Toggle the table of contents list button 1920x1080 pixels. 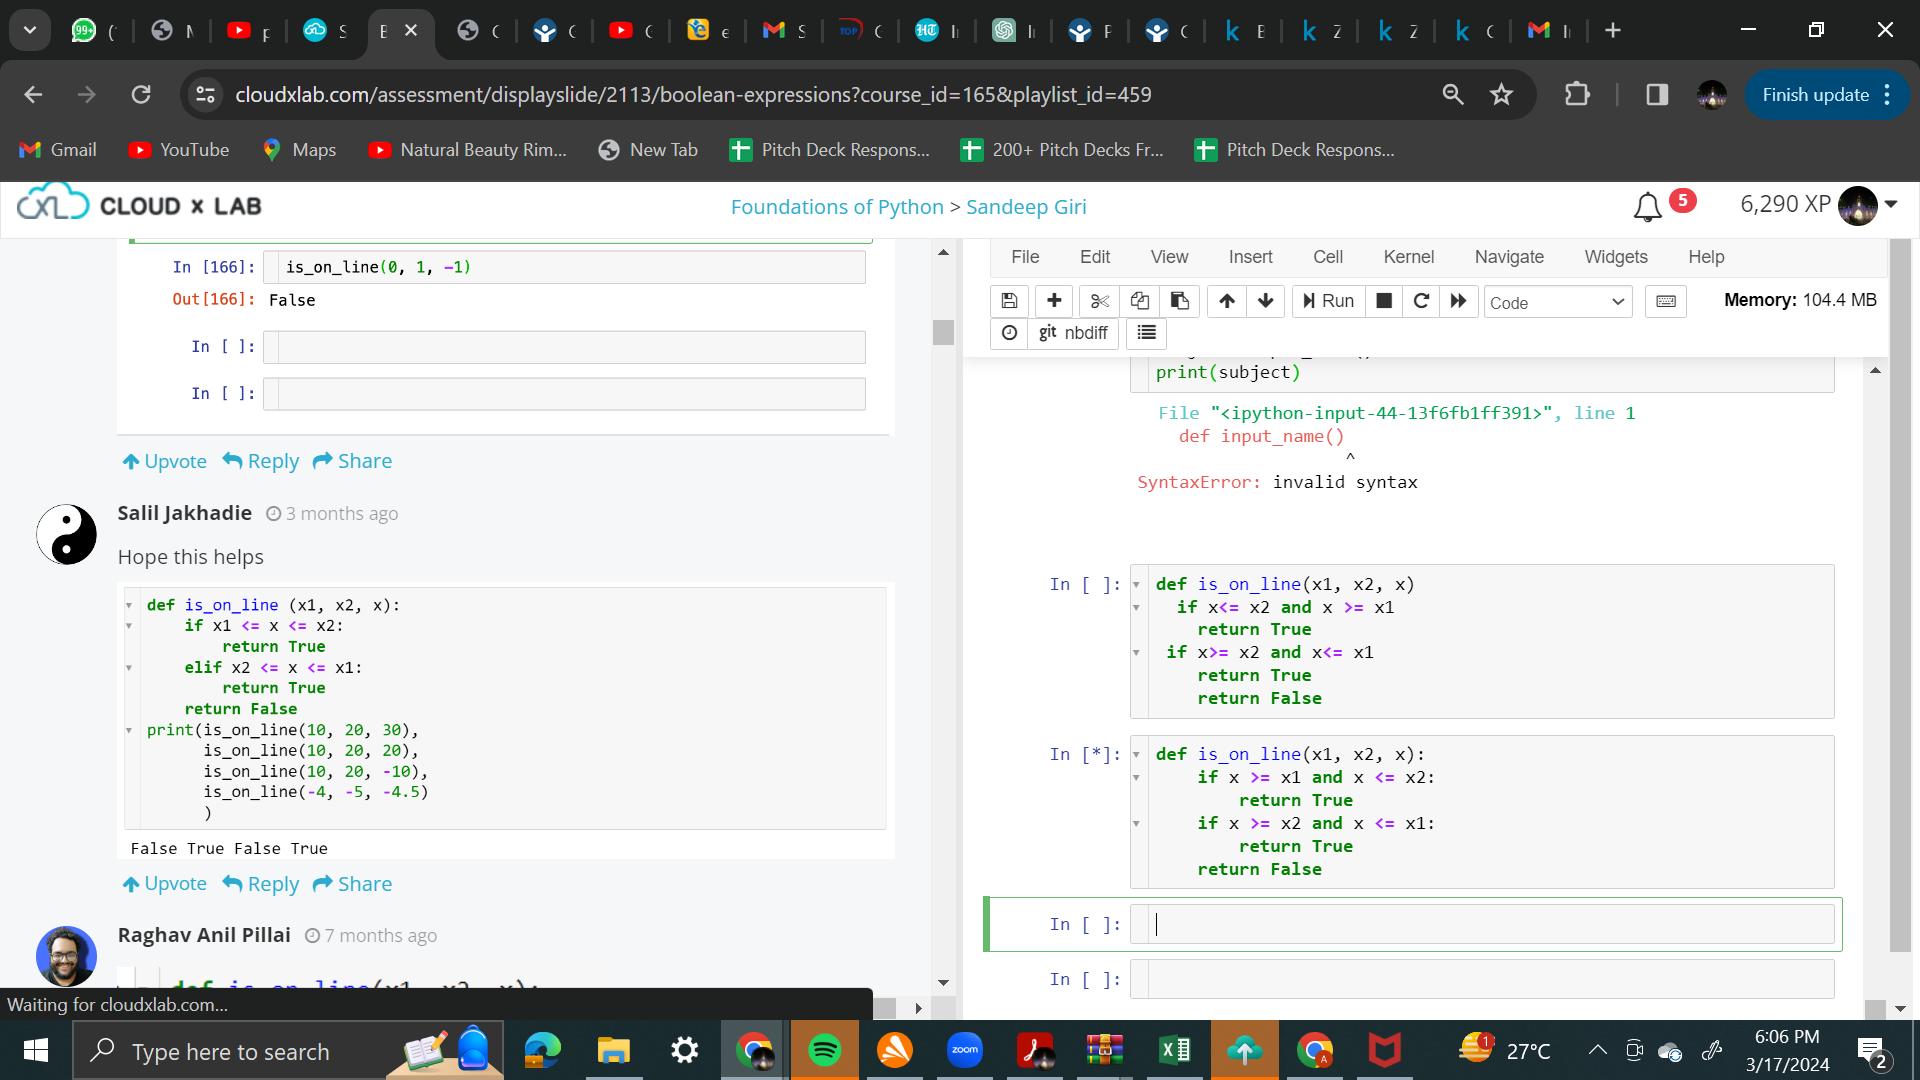pyautogui.click(x=1147, y=333)
